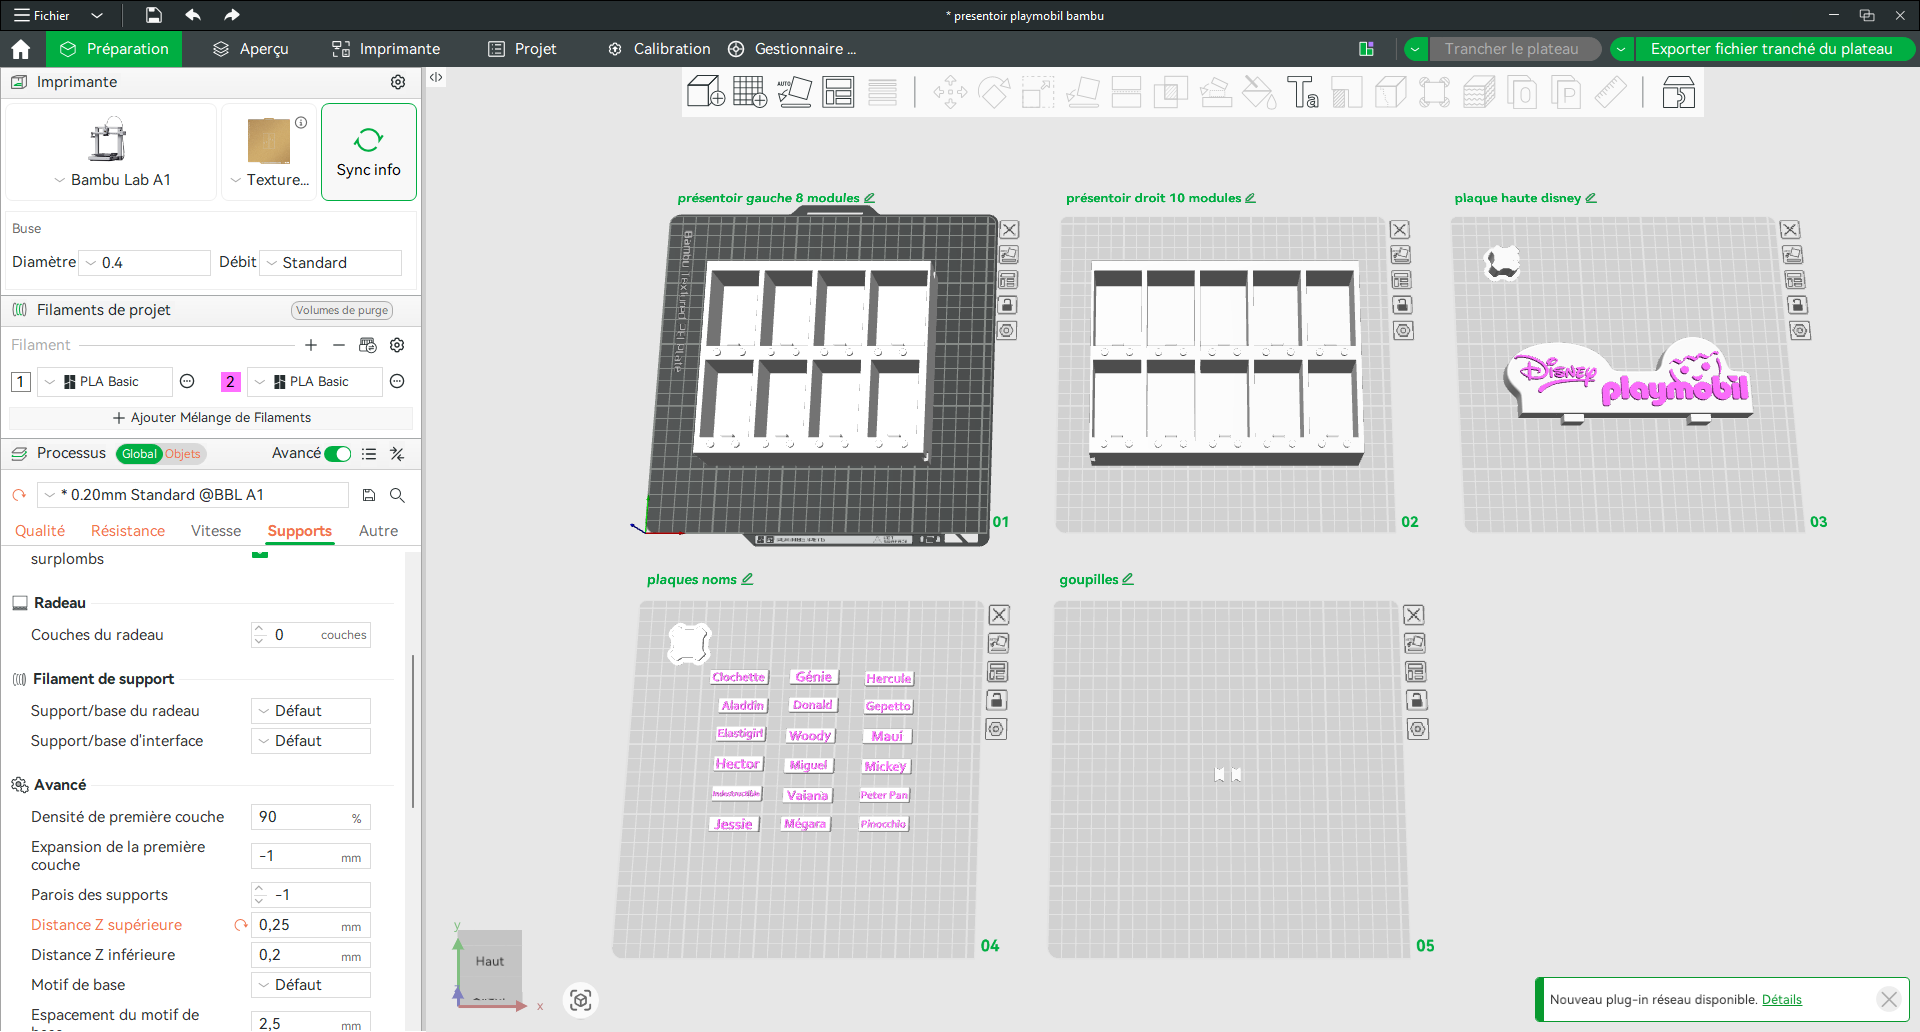The image size is (1920, 1032).
Task: Open nozzle Diamètre 0.4 dropdown
Action: coord(145,263)
